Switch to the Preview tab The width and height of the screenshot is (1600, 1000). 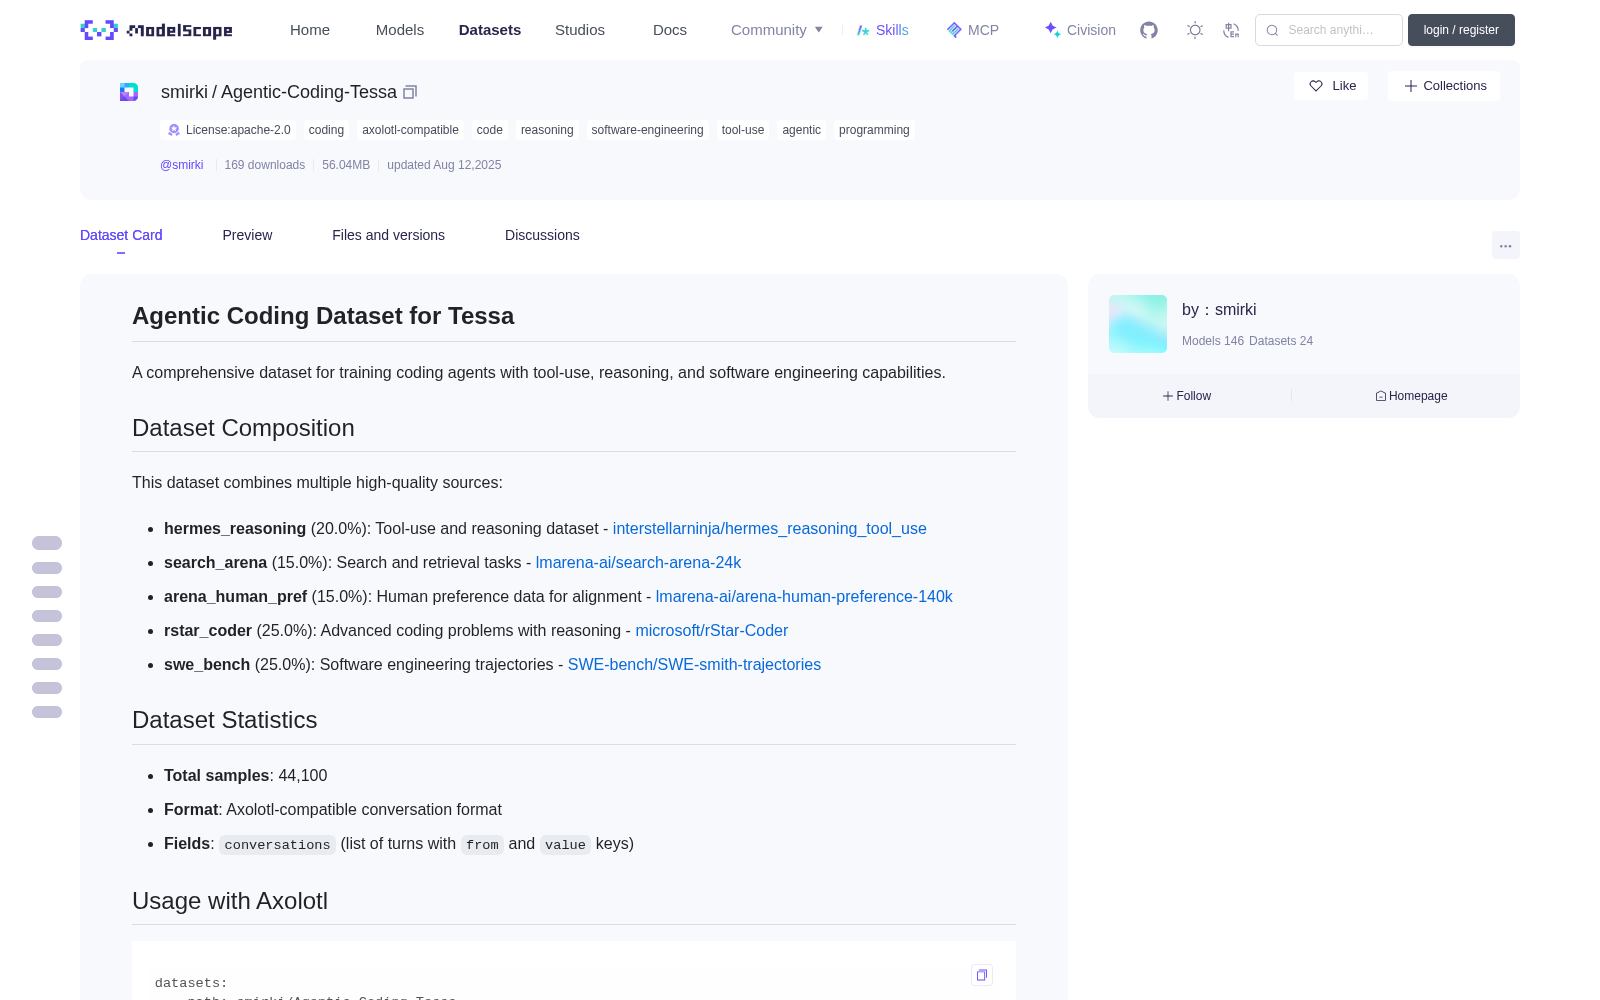point(247,235)
